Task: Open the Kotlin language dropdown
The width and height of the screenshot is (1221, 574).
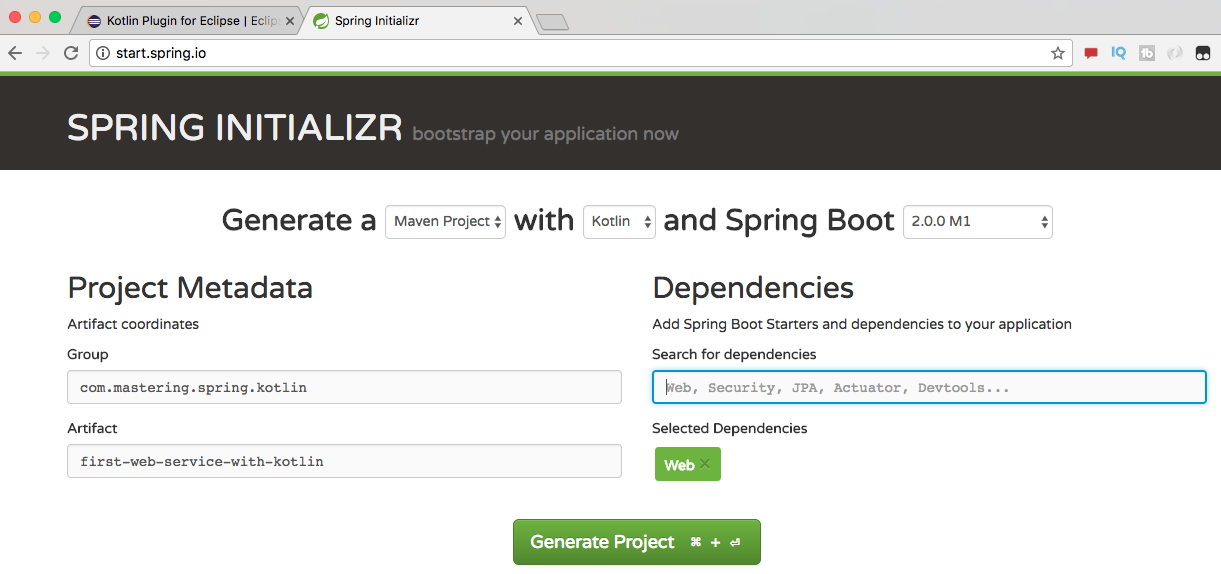Action: pos(619,221)
